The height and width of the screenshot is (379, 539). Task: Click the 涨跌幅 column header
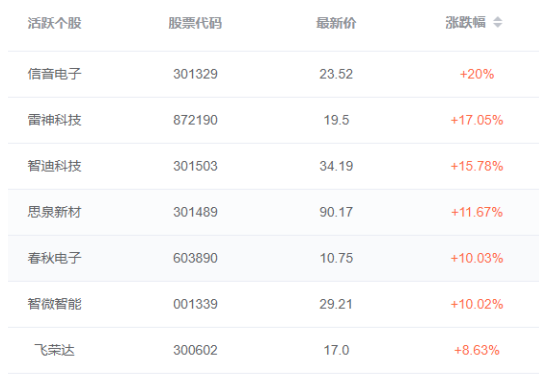(465, 23)
